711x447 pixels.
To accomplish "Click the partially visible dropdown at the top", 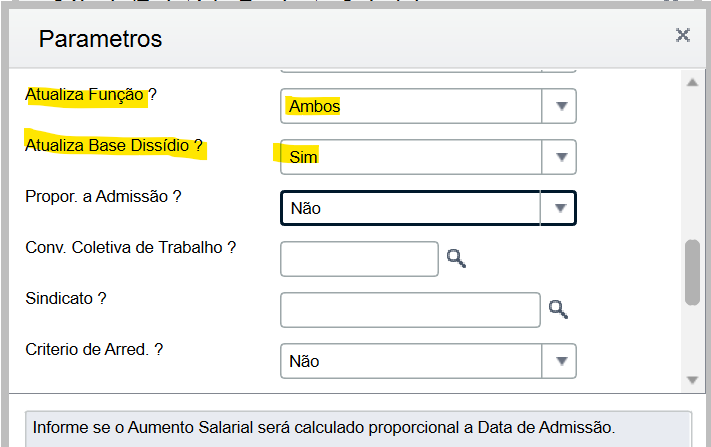I will [427, 67].
